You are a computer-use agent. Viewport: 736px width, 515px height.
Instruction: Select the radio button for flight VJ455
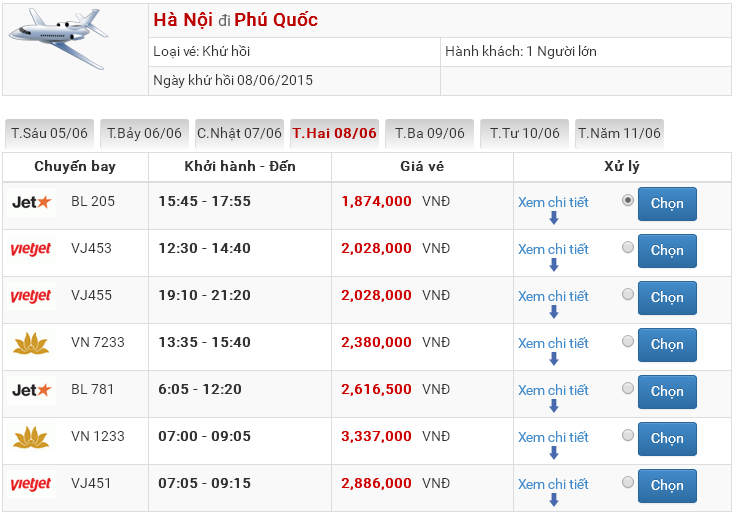pos(628,294)
